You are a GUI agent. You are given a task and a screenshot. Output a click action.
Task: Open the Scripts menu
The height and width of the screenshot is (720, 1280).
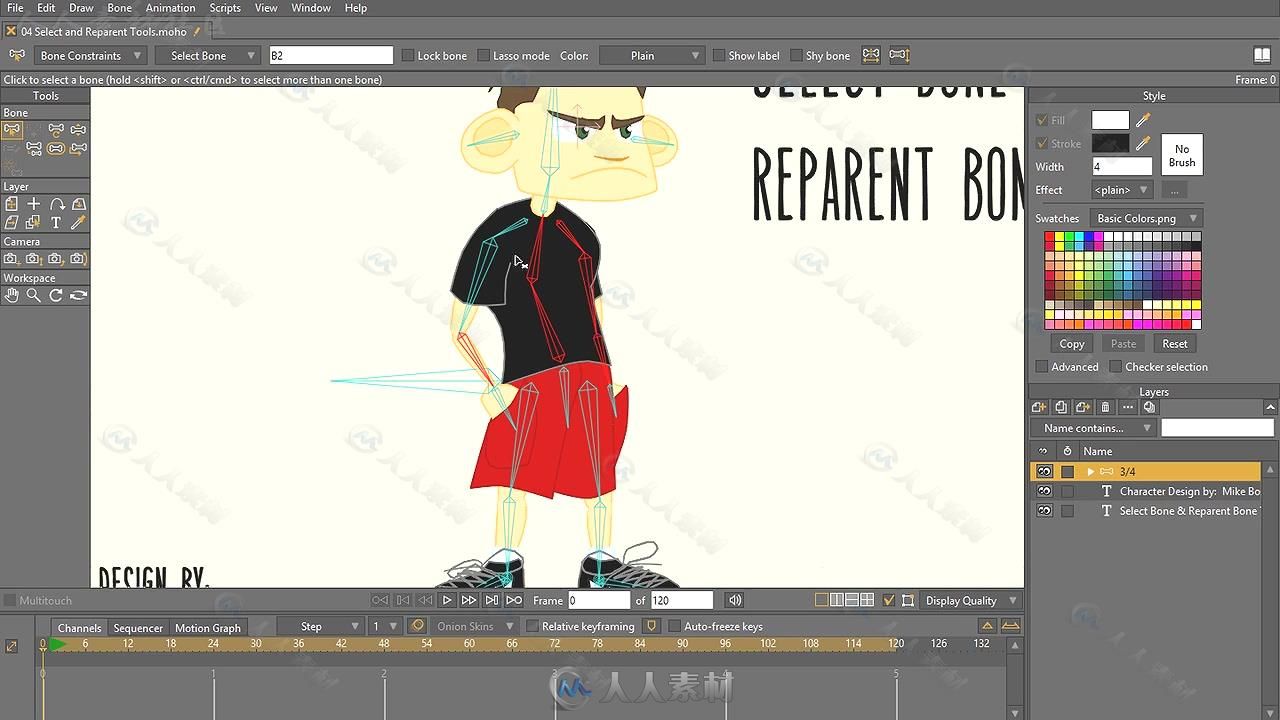tap(225, 8)
